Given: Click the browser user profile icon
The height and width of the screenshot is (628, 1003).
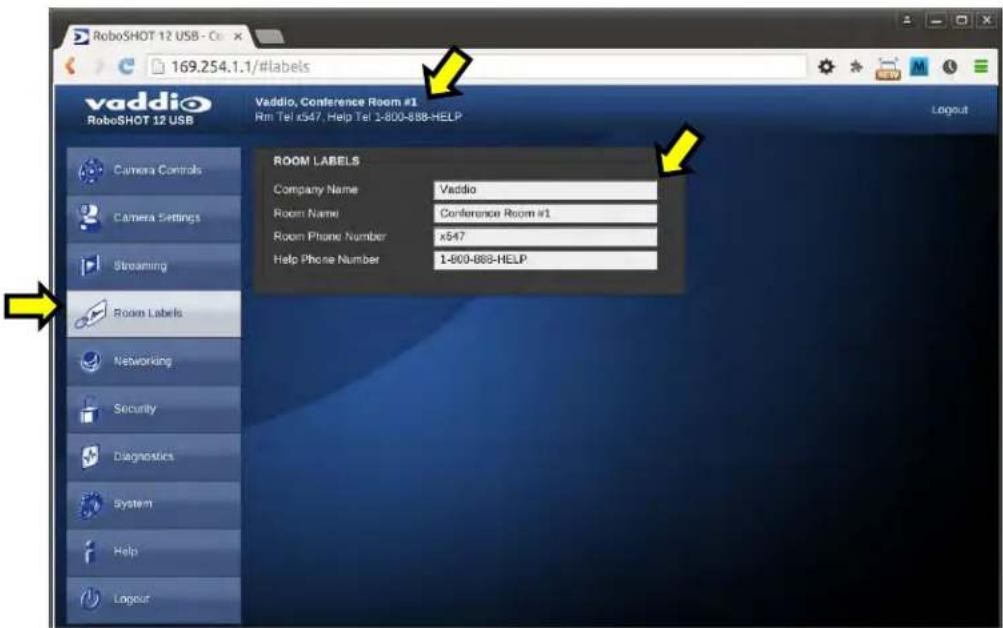Looking at the screenshot, I should tap(906, 20).
